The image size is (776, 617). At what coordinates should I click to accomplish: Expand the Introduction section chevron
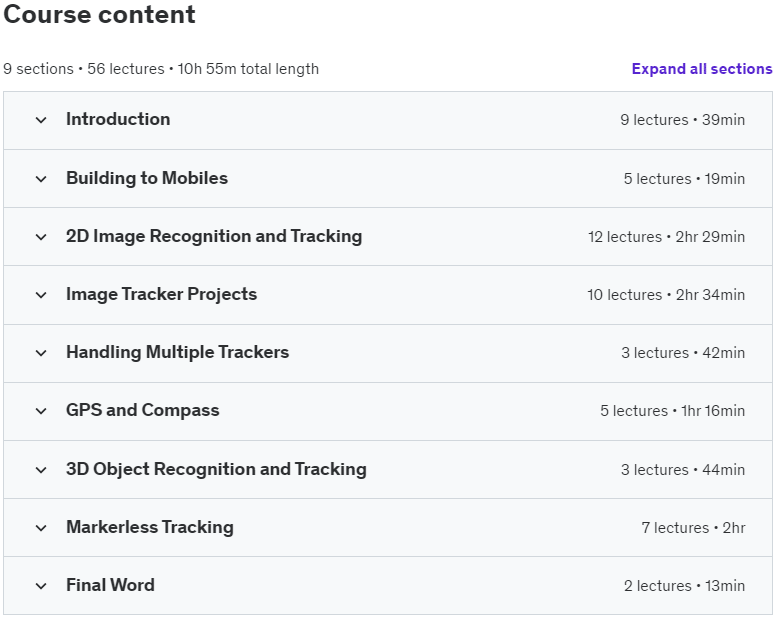[x=41, y=120]
